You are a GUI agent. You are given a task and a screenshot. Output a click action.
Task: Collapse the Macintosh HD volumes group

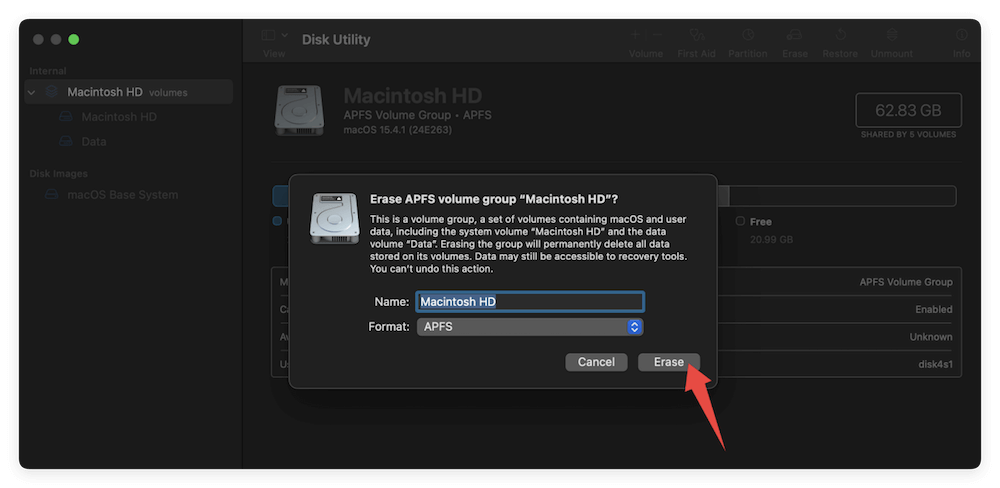click(x=31, y=92)
